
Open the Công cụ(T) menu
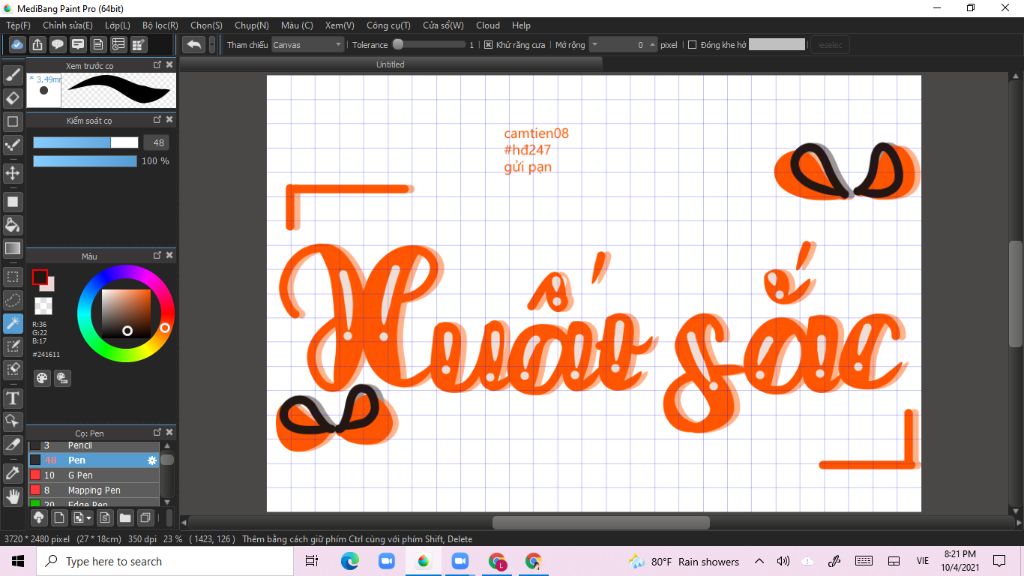coord(388,25)
